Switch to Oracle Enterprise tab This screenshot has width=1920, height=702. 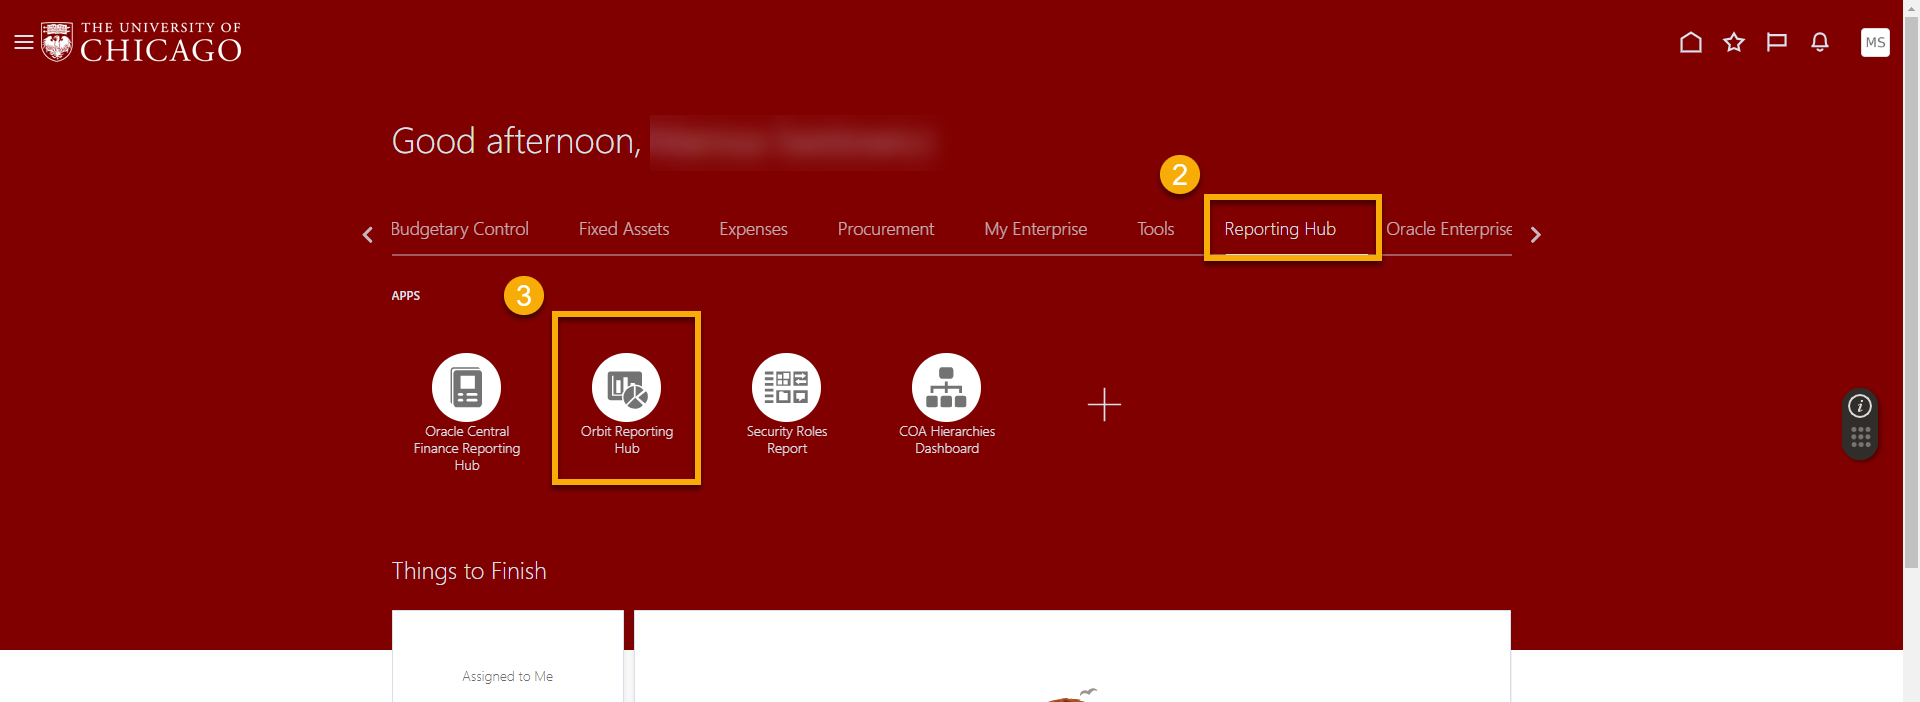tap(1449, 229)
